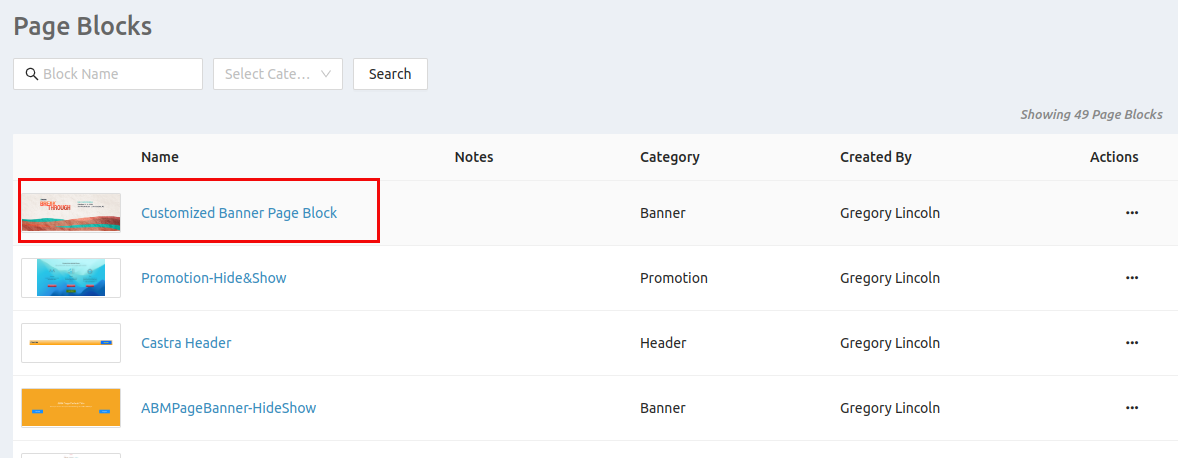Click the Actions column header
1178x466 pixels.
[x=1114, y=157]
